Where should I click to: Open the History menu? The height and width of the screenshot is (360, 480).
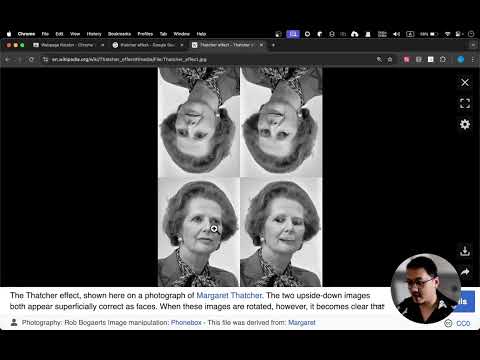coord(94,34)
